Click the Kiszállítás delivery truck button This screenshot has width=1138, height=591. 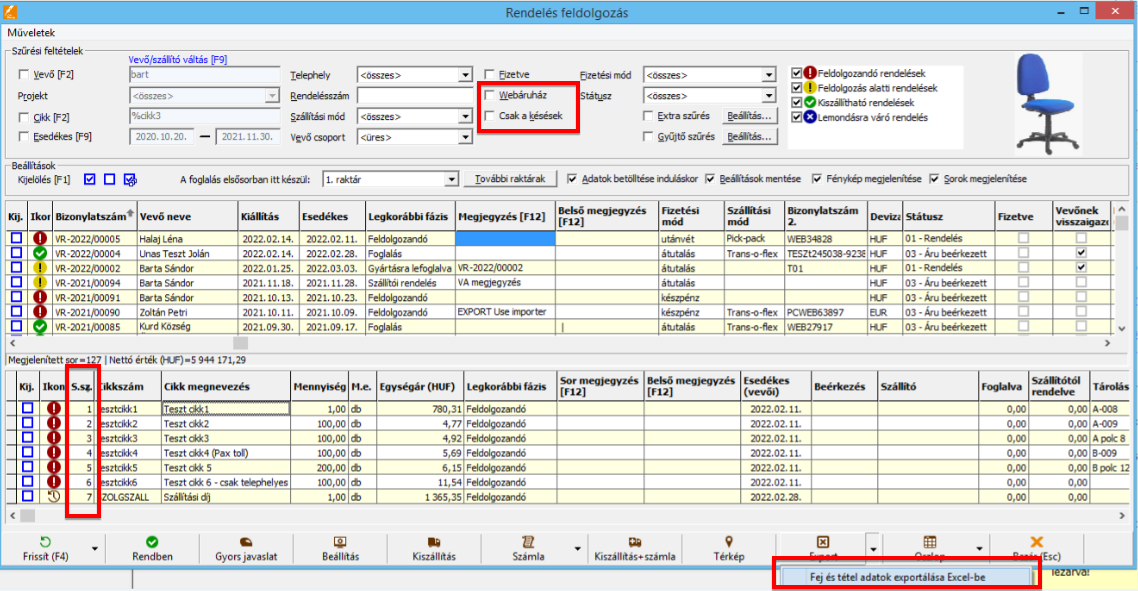(x=434, y=548)
